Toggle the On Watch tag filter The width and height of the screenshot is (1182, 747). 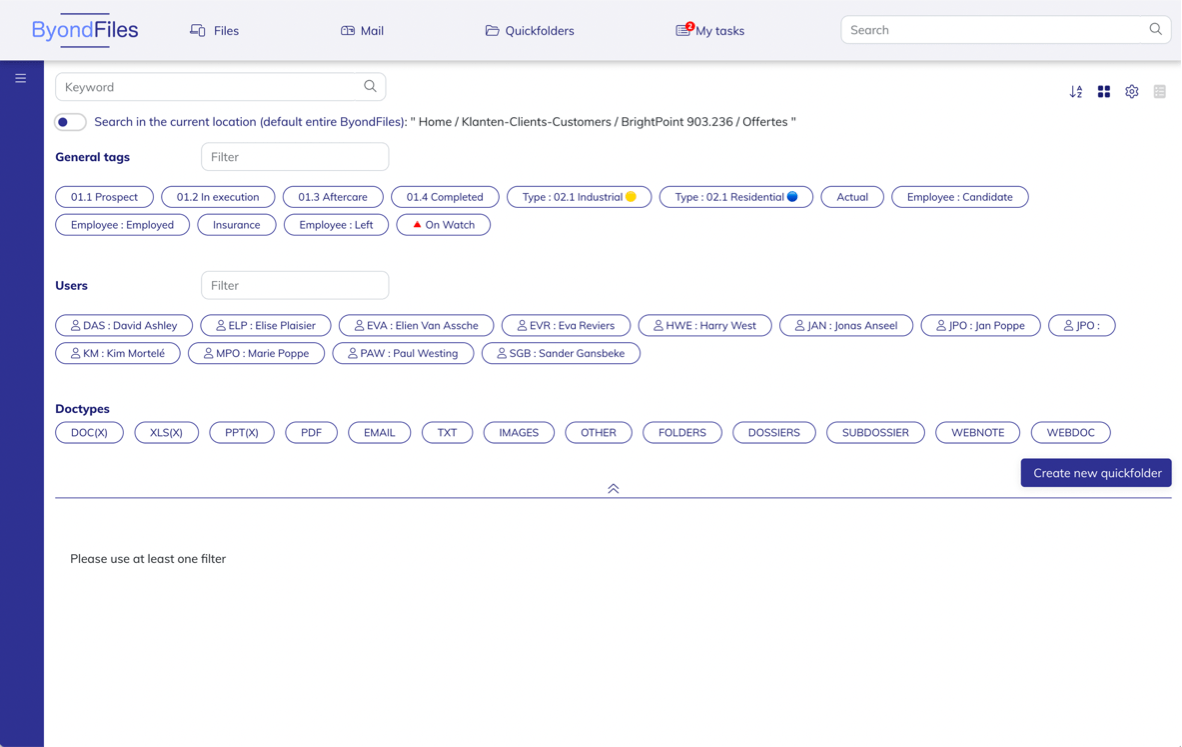443,225
